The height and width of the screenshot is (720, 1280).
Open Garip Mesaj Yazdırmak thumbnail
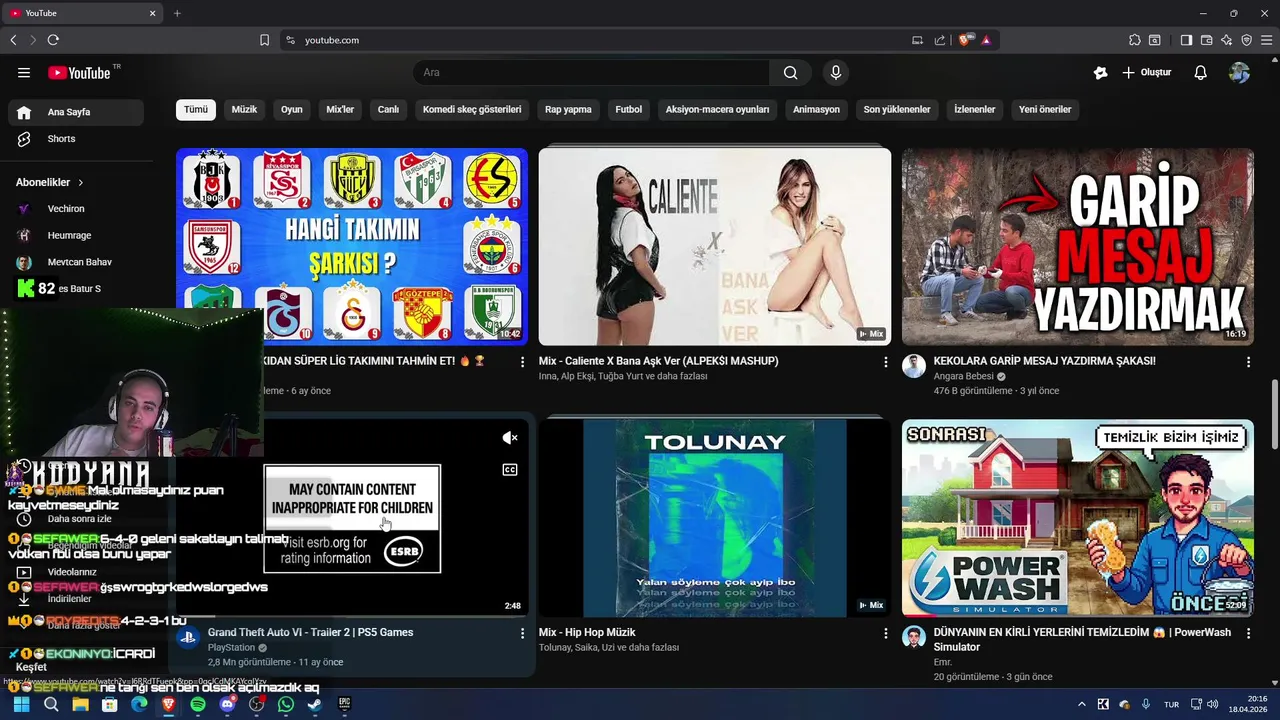[x=1078, y=247]
